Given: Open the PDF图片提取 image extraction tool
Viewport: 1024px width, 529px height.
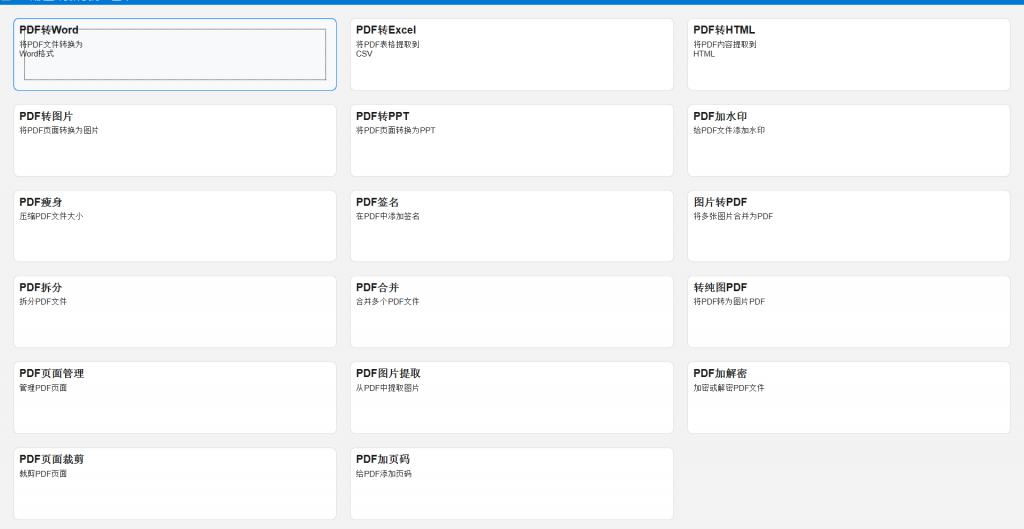Looking at the screenshot, I should coord(511,397).
